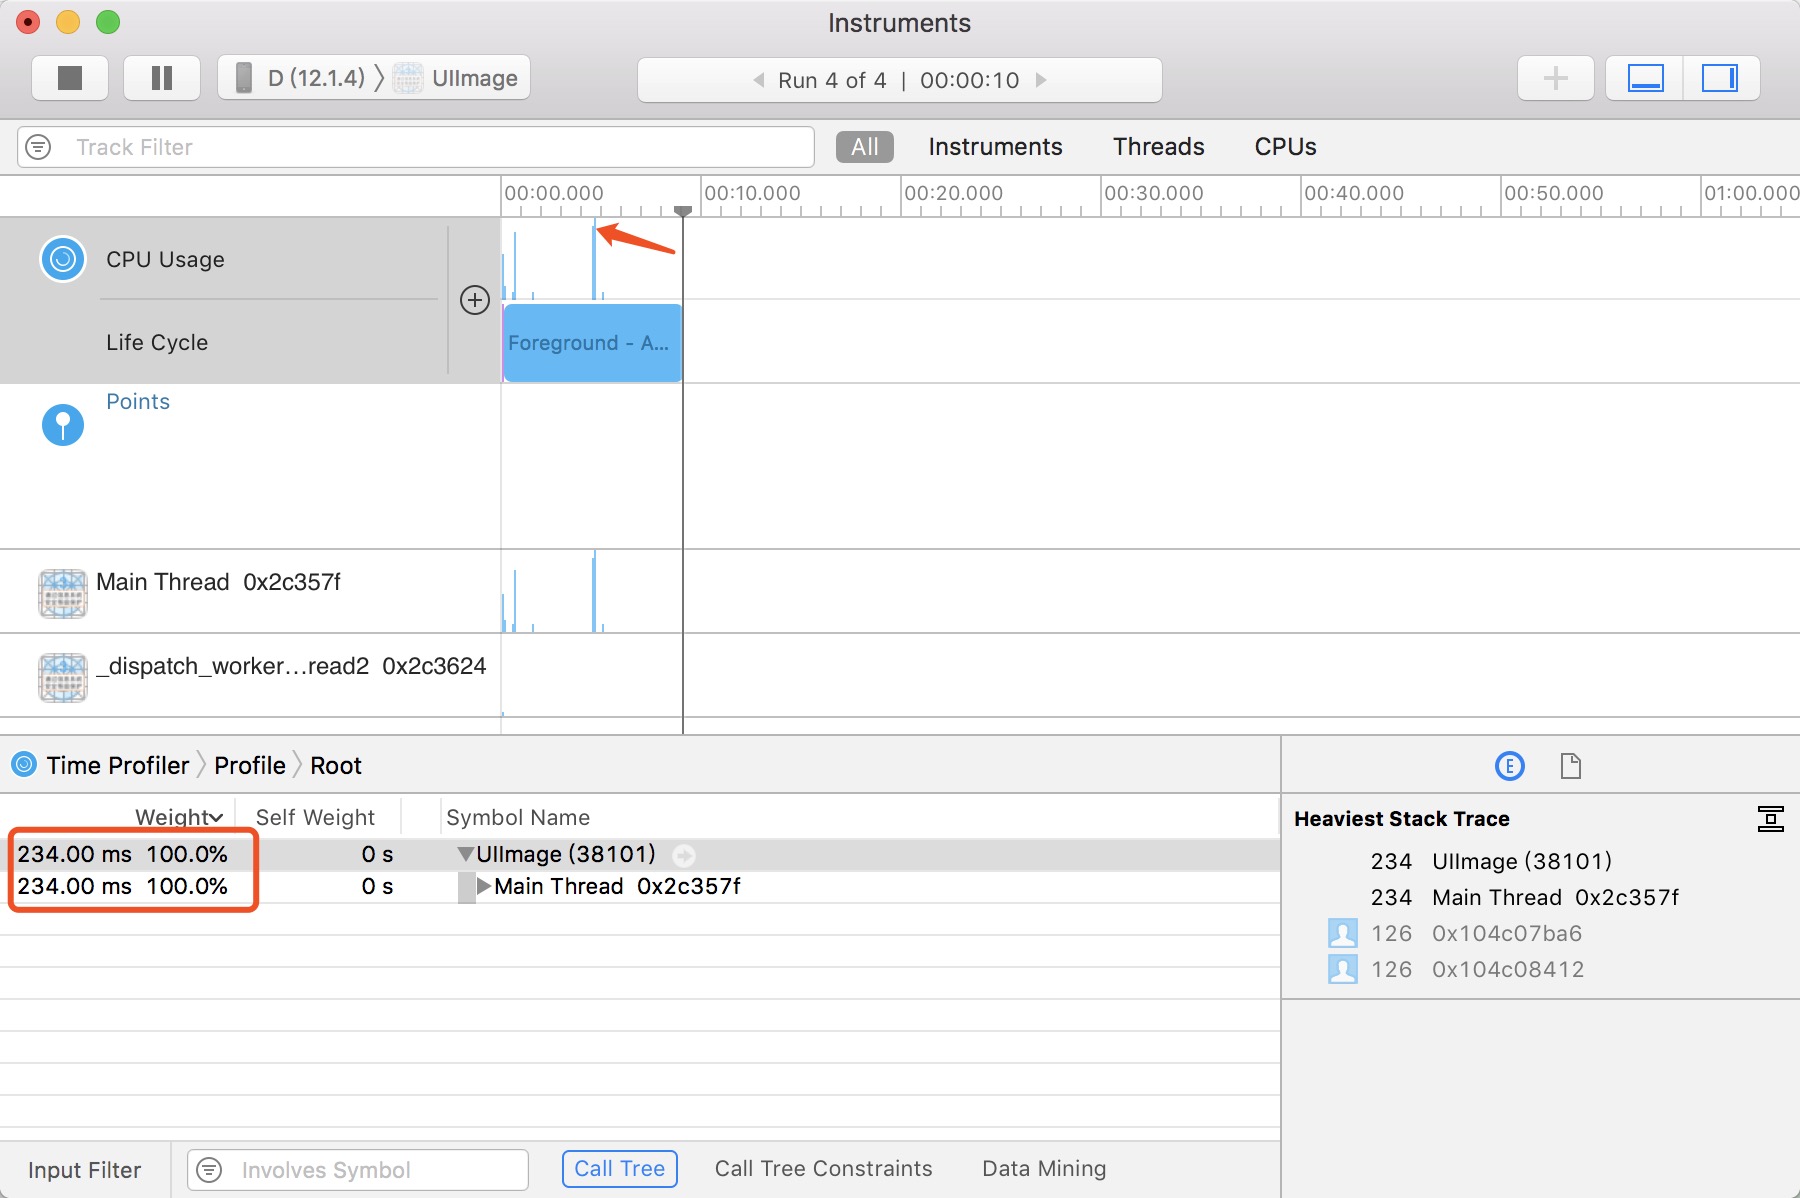1800x1198 pixels.
Task: Select the Life Cycle track label
Action: [x=157, y=342]
